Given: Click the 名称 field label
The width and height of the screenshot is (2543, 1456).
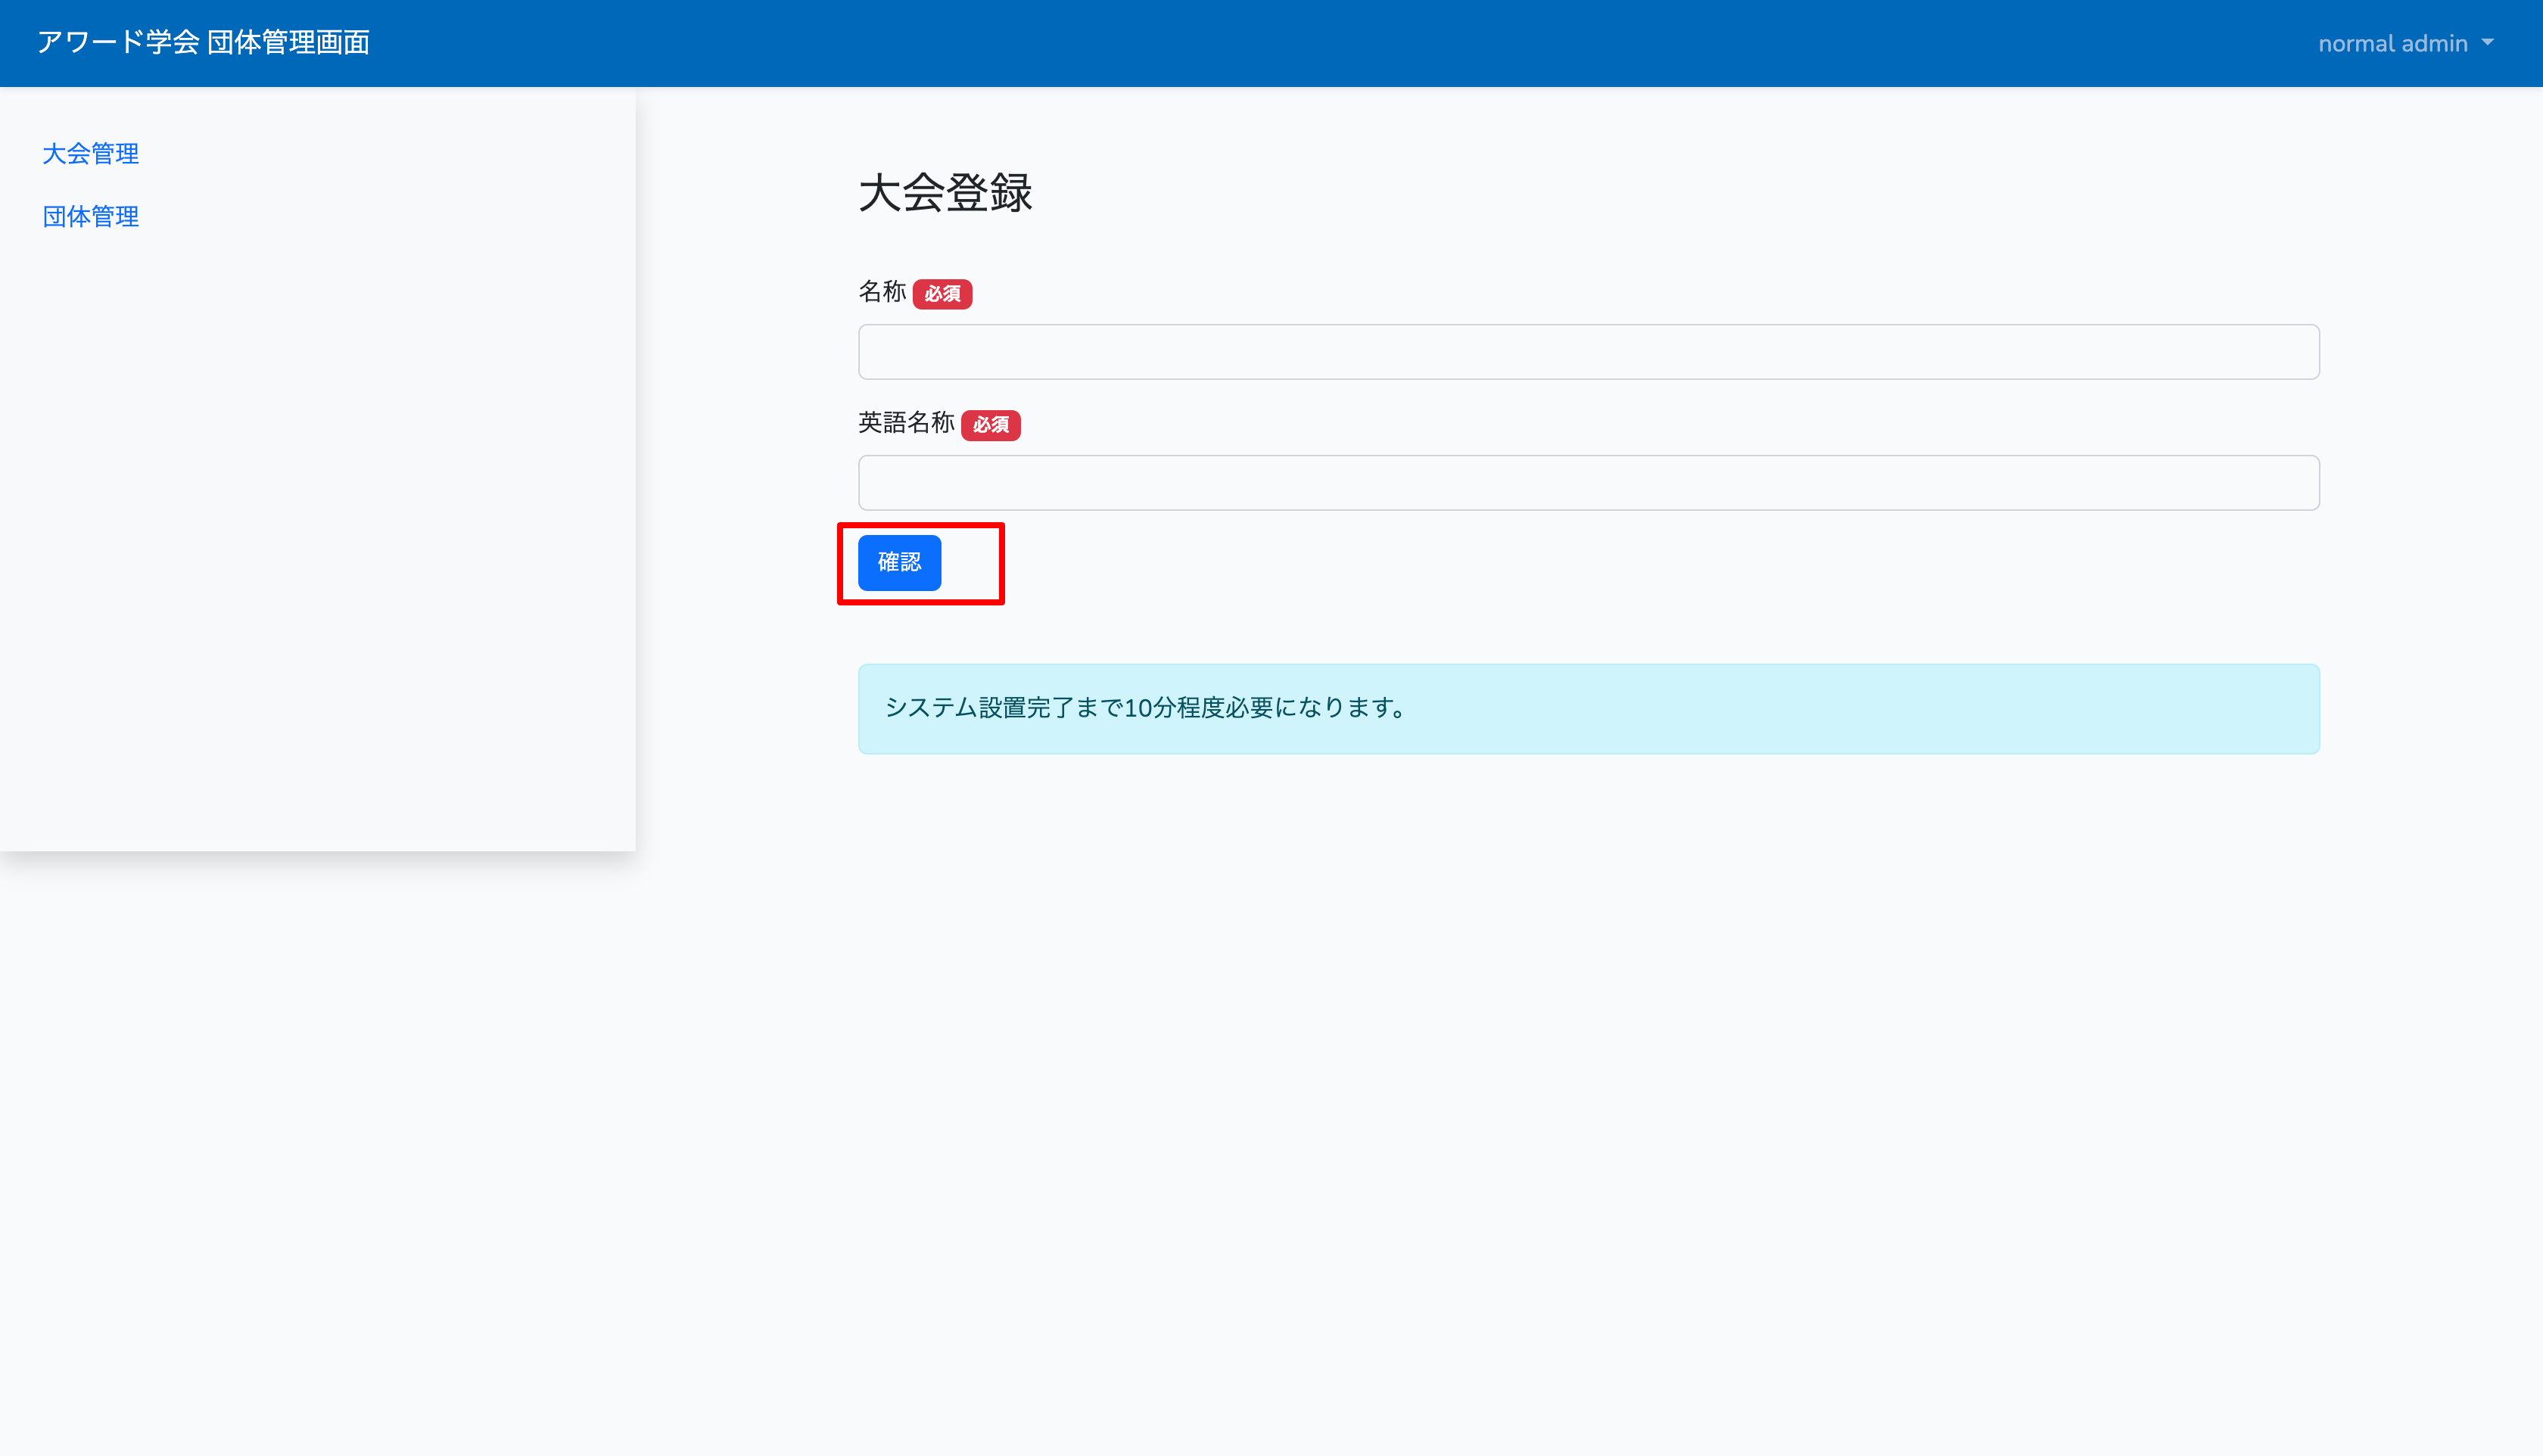Looking at the screenshot, I should click(x=882, y=292).
